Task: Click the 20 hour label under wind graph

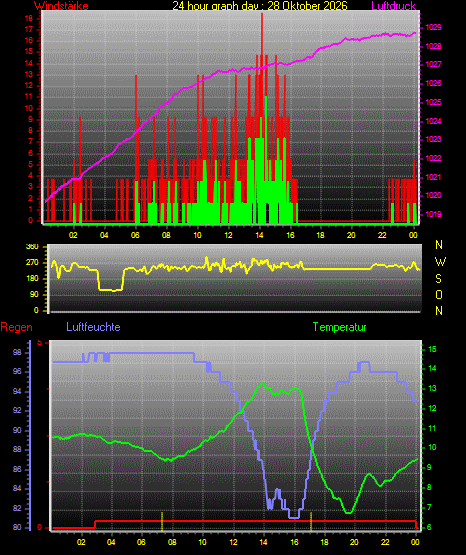Action: tap(351, 235)
